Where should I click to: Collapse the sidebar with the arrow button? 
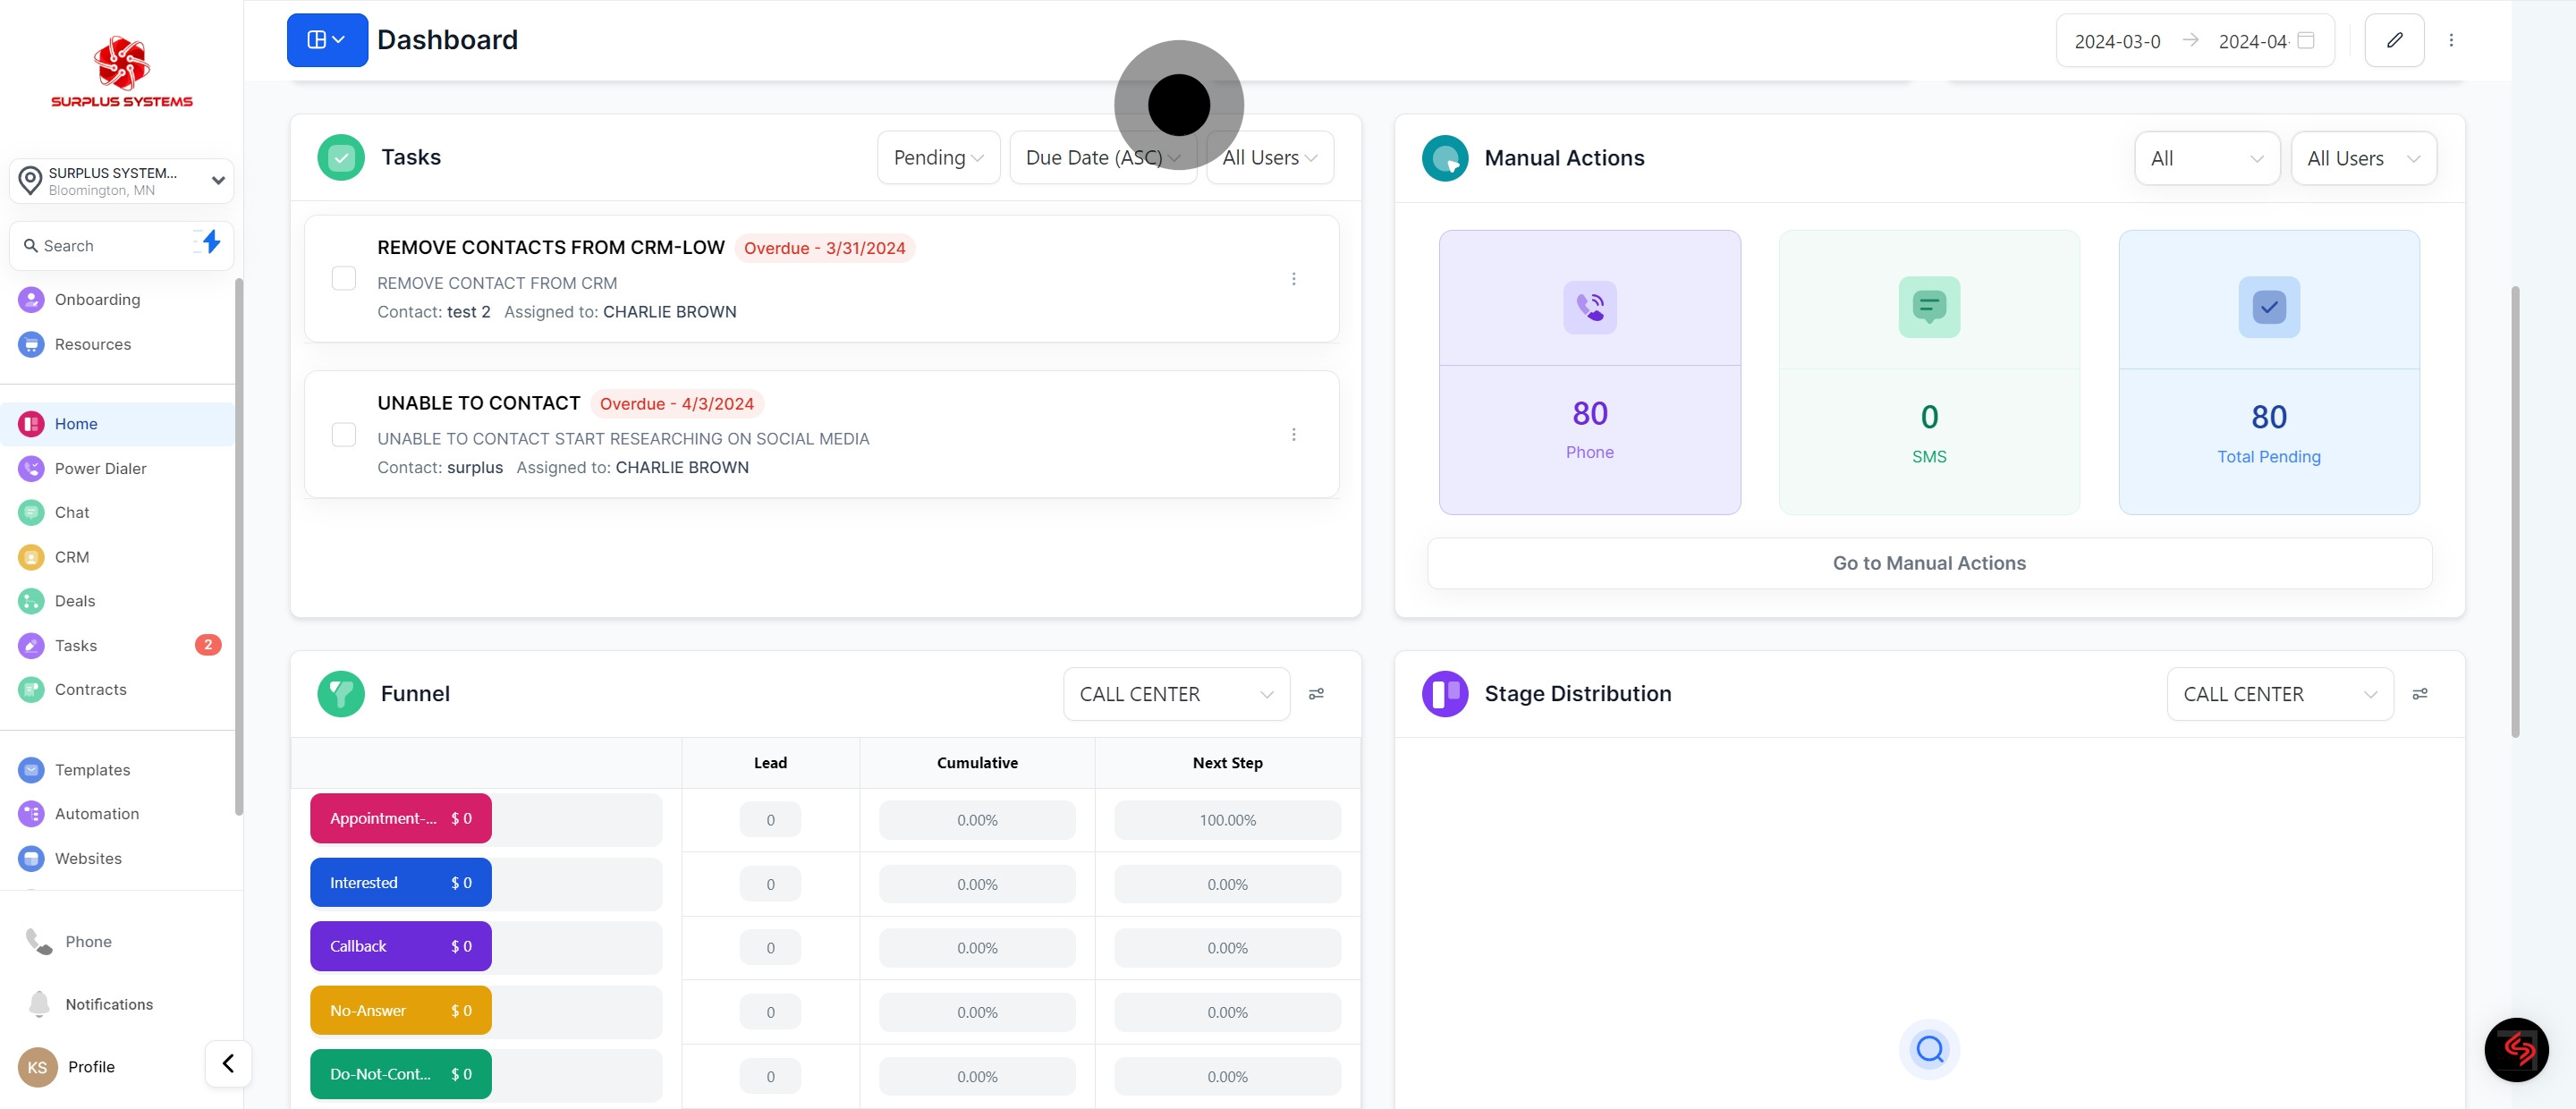point(228,1063)
